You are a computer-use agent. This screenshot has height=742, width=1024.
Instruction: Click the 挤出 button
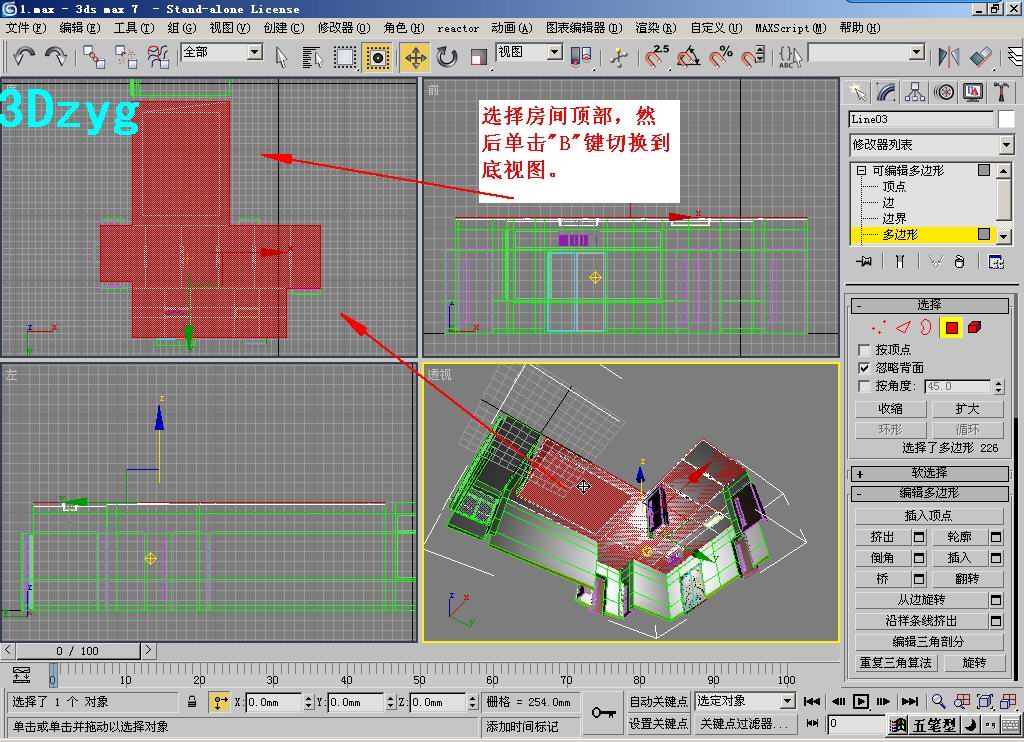coord(882,537)
